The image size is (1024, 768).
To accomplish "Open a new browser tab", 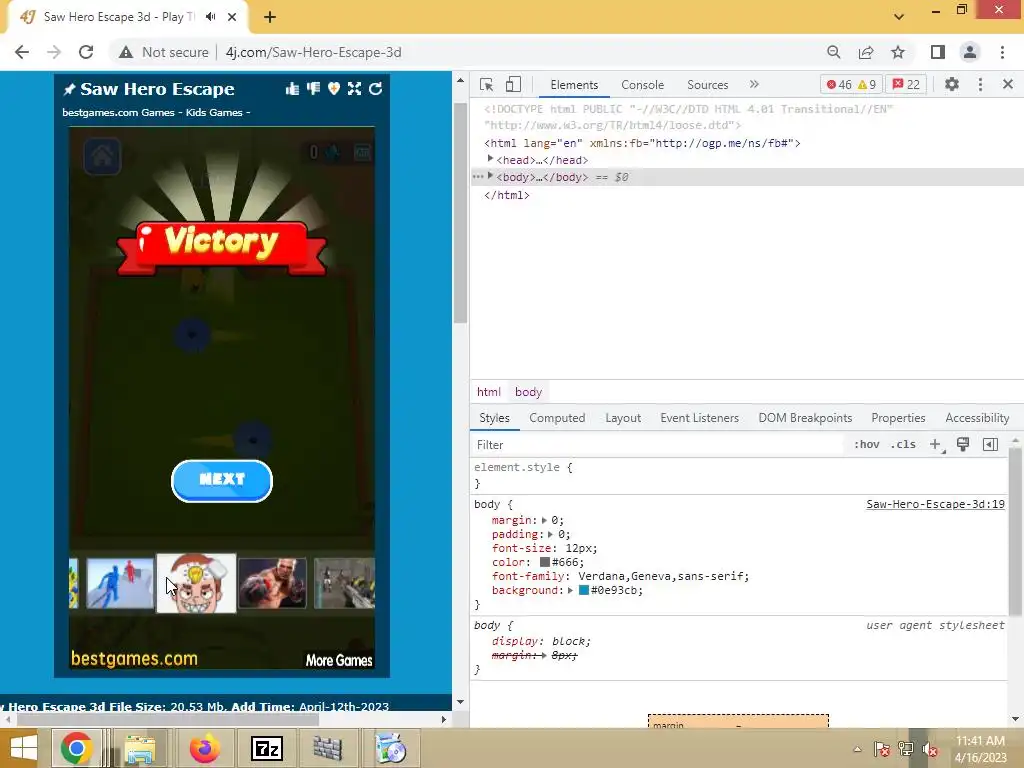I will tap(270, 17).
